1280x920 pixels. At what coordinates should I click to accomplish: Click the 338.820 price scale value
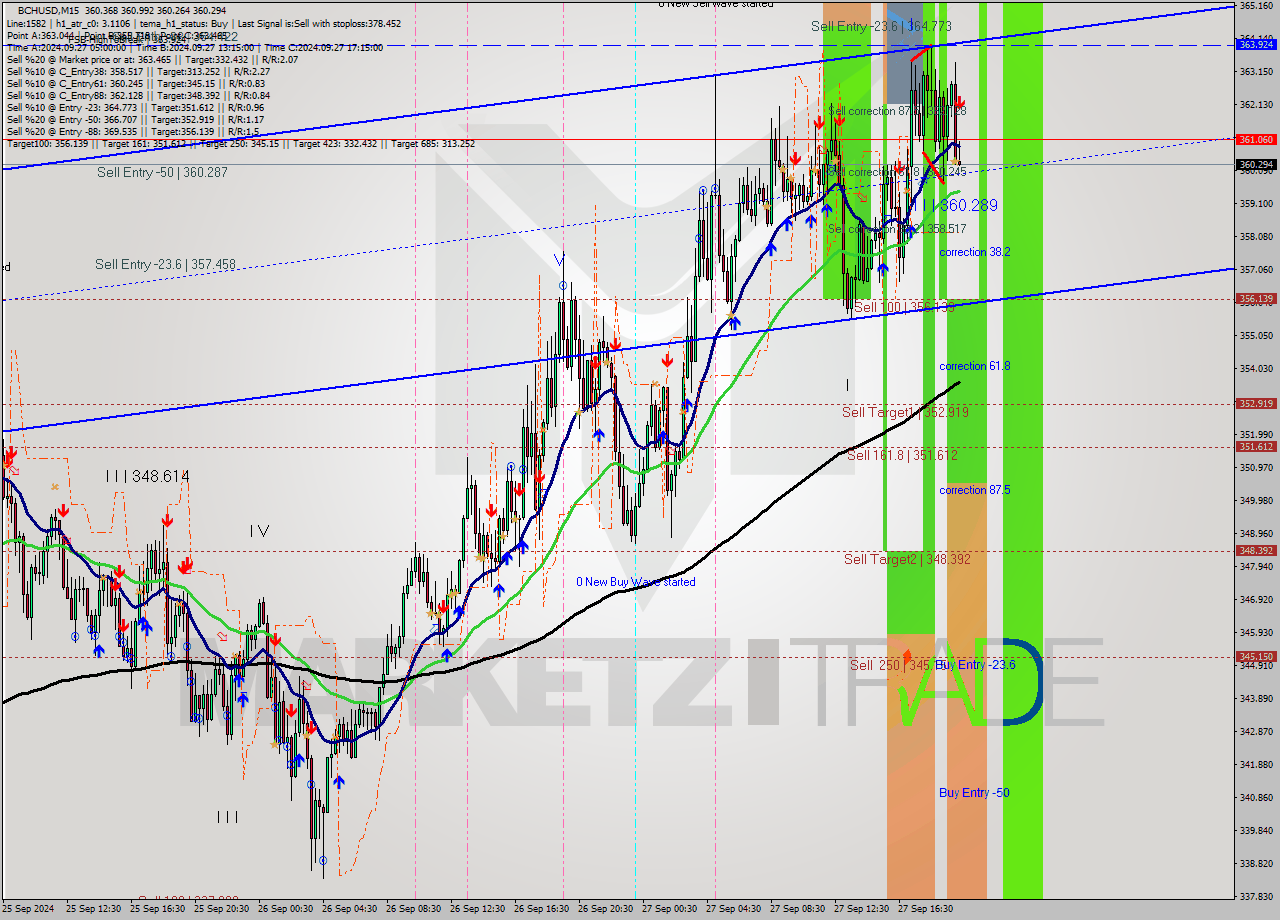click(x=1256, y=862)
